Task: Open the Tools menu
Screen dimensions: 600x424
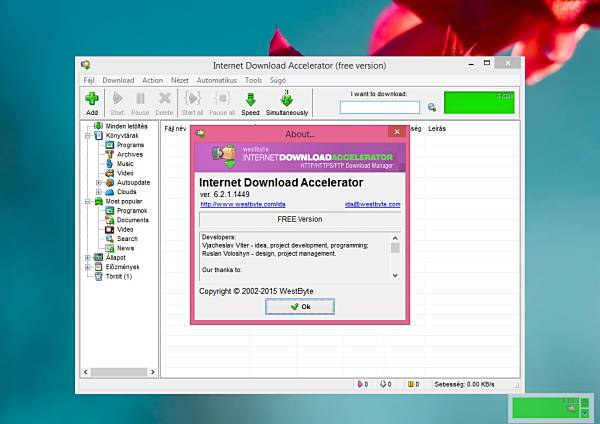Action: point(253,80)
